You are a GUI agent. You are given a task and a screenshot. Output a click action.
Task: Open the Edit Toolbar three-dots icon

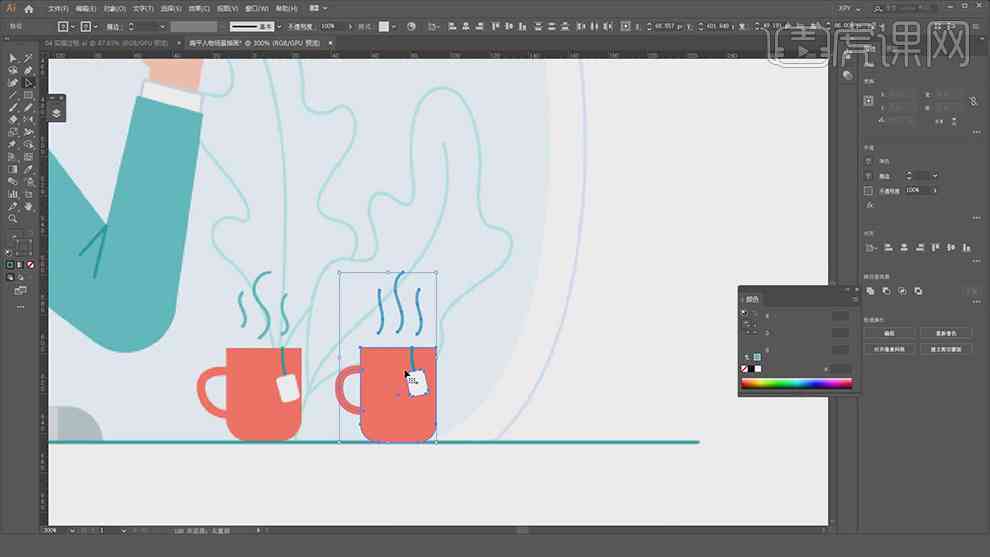tap(20, 307)
